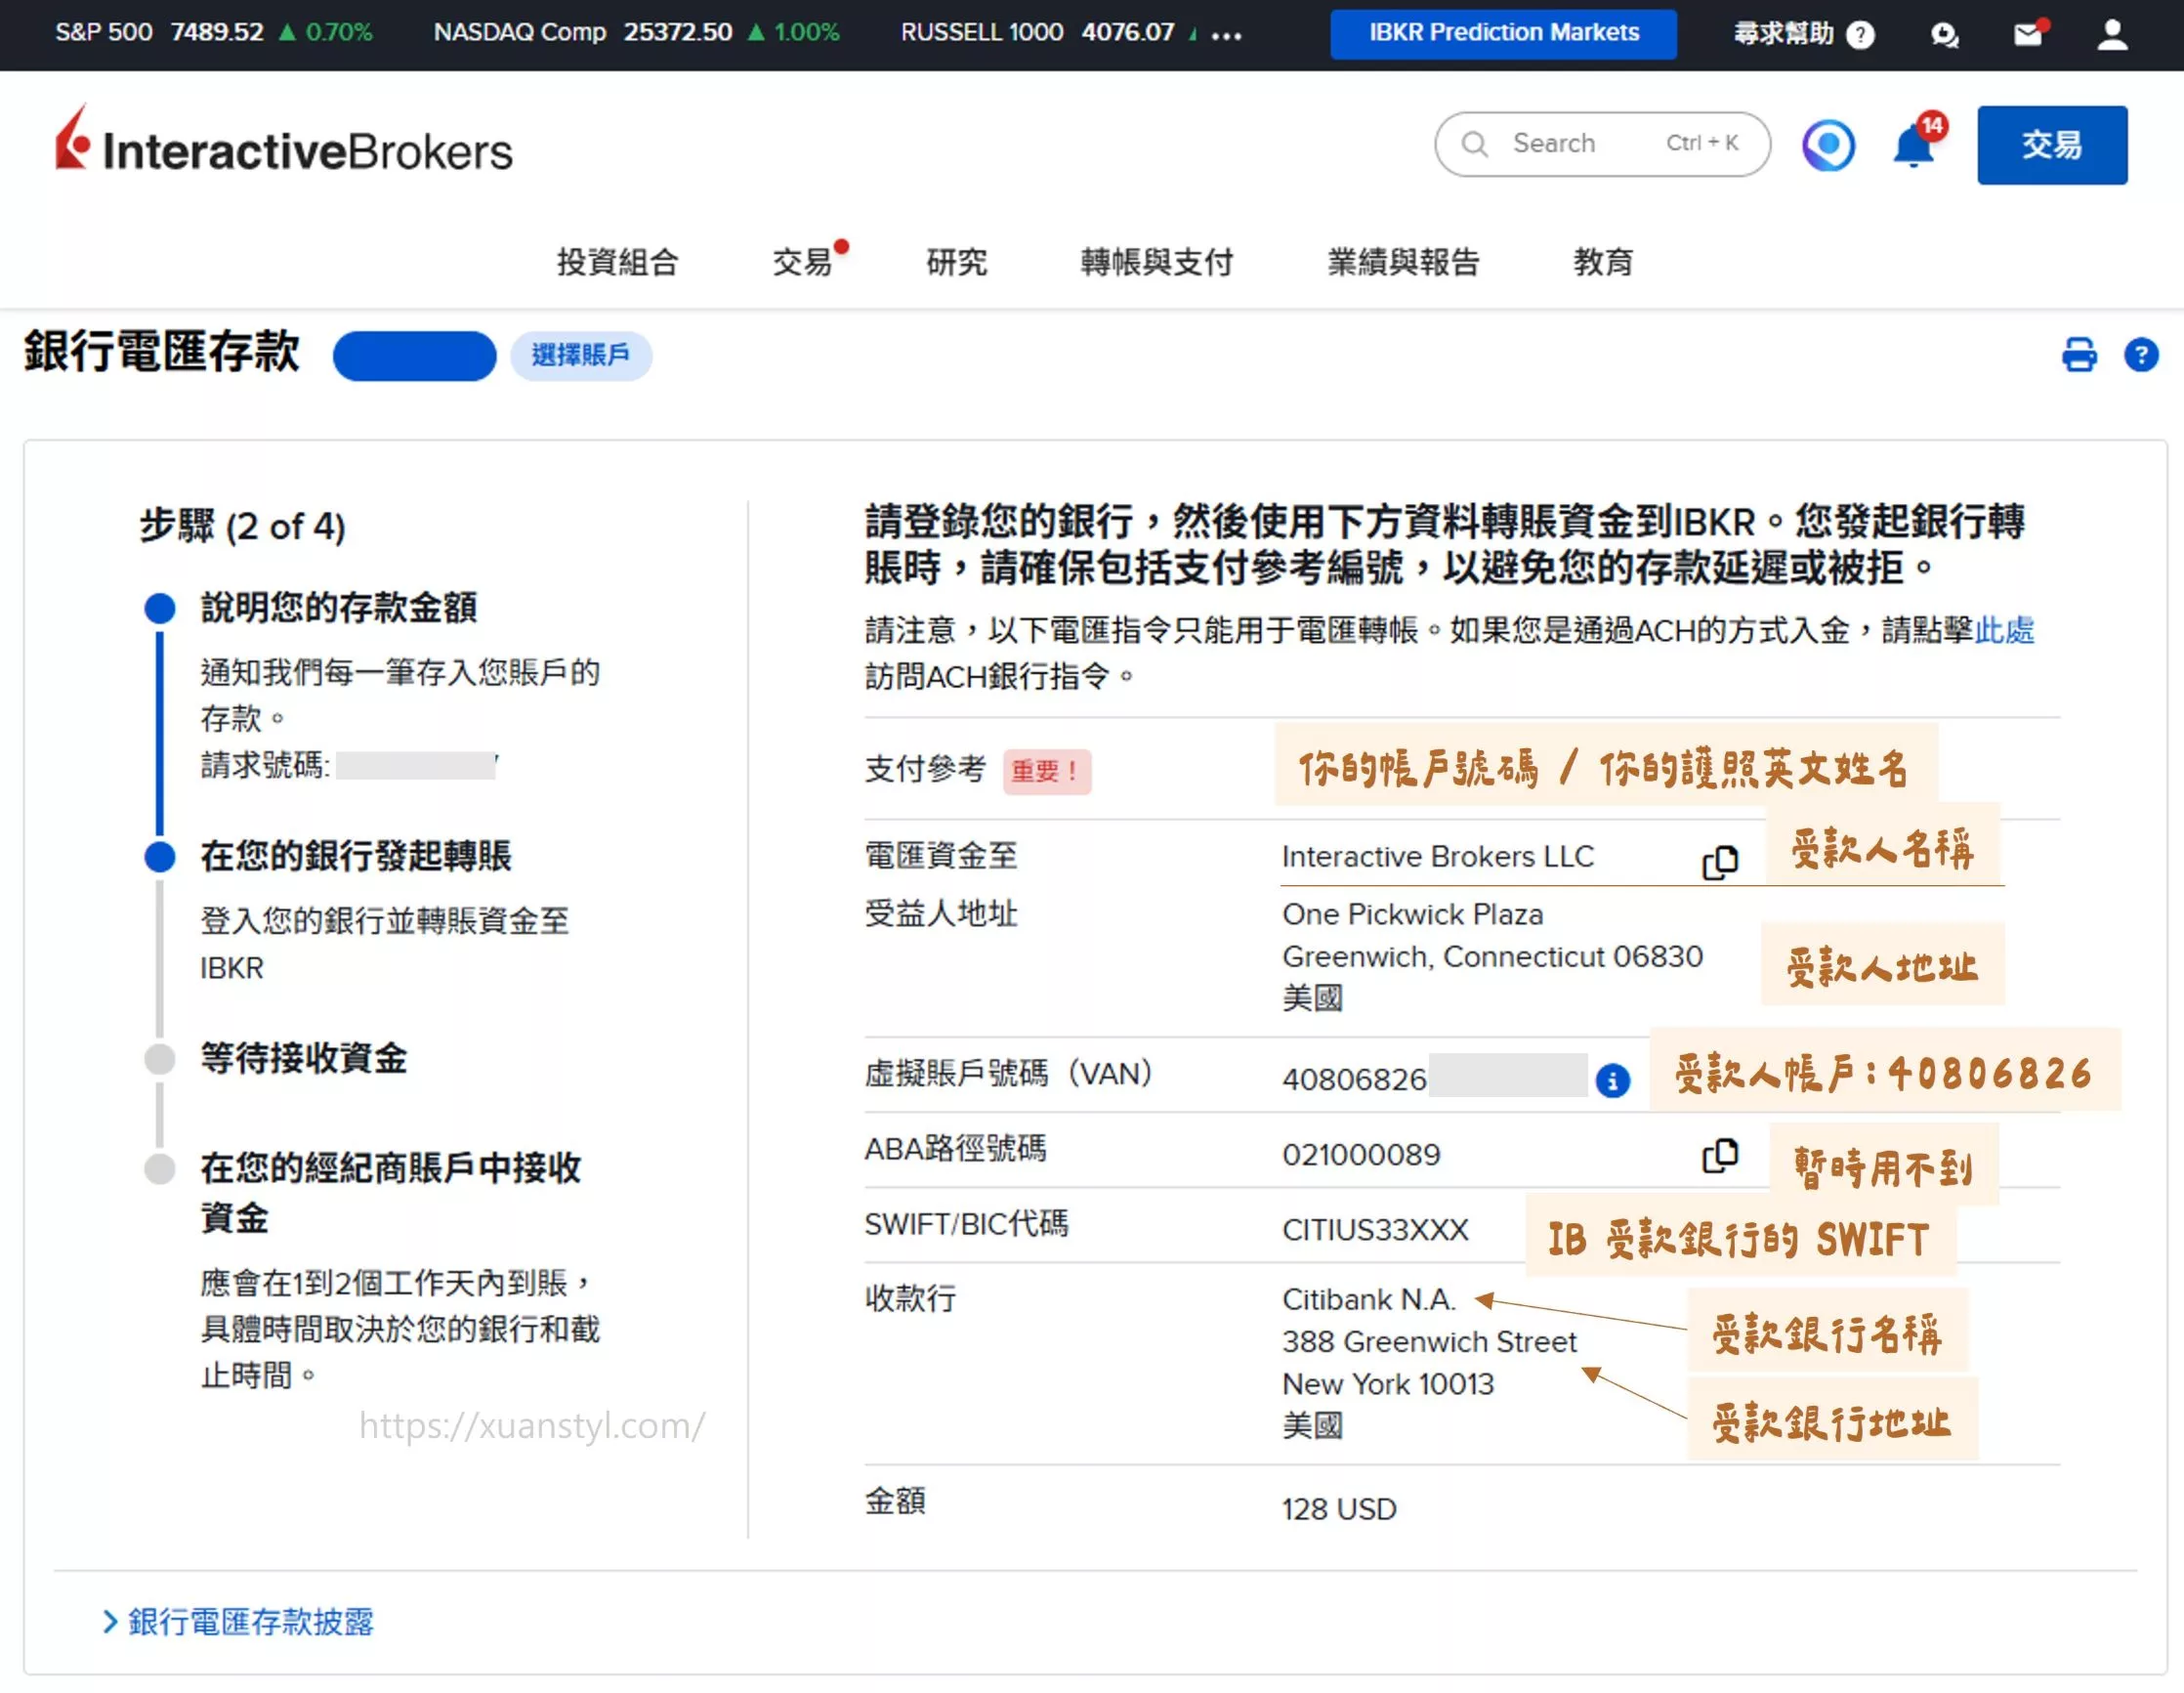
Task: Select the 在您的銀行發起轉賬 step
Action: 356,857
